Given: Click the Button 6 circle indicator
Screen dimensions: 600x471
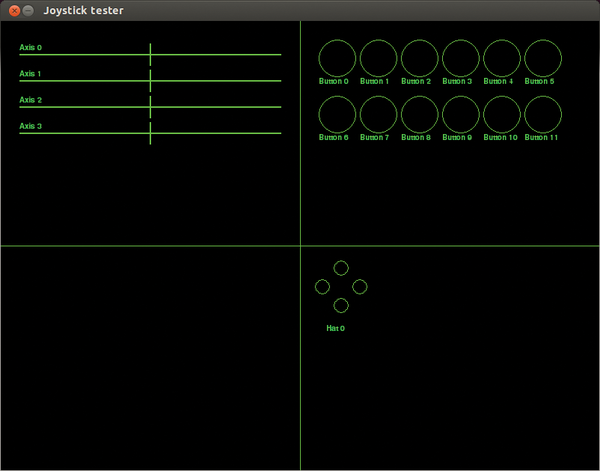Looking at the screenshot, I should [337, 114].
